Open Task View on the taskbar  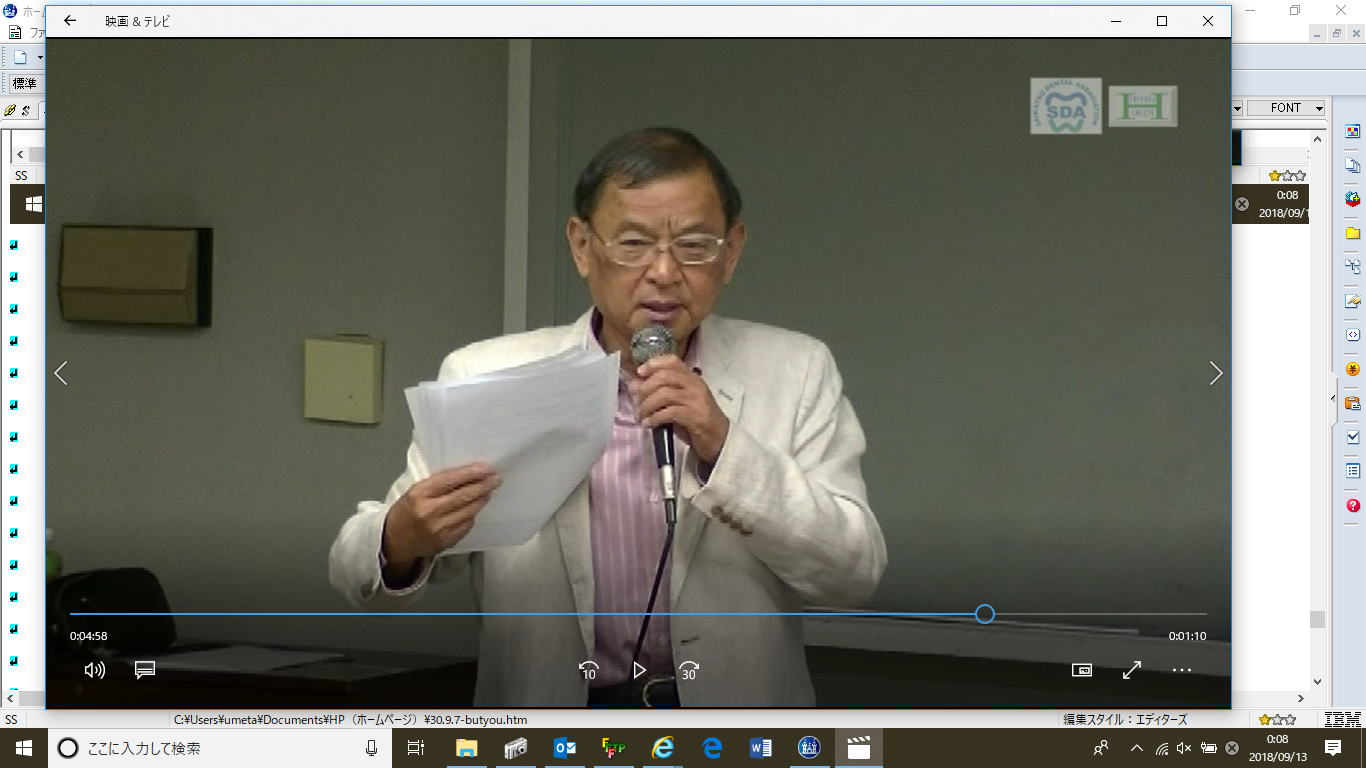tap(416, 748)
